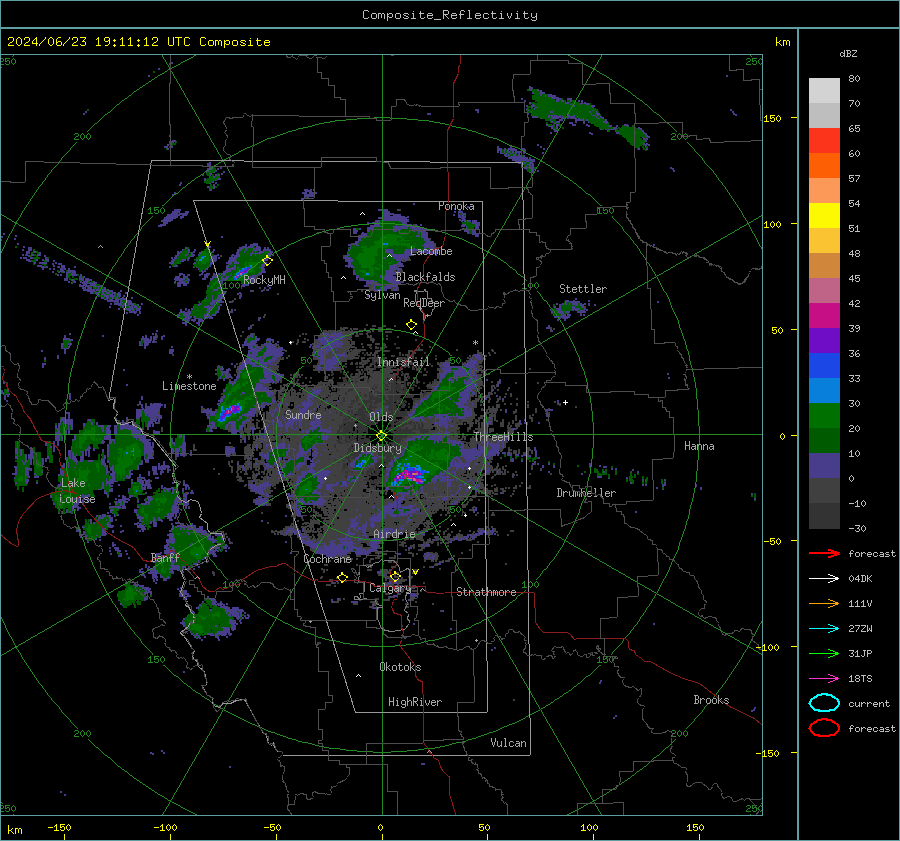Click the Blackfalds label on the map
This screenshot has height=841, width=900.
tap(425, 277)
